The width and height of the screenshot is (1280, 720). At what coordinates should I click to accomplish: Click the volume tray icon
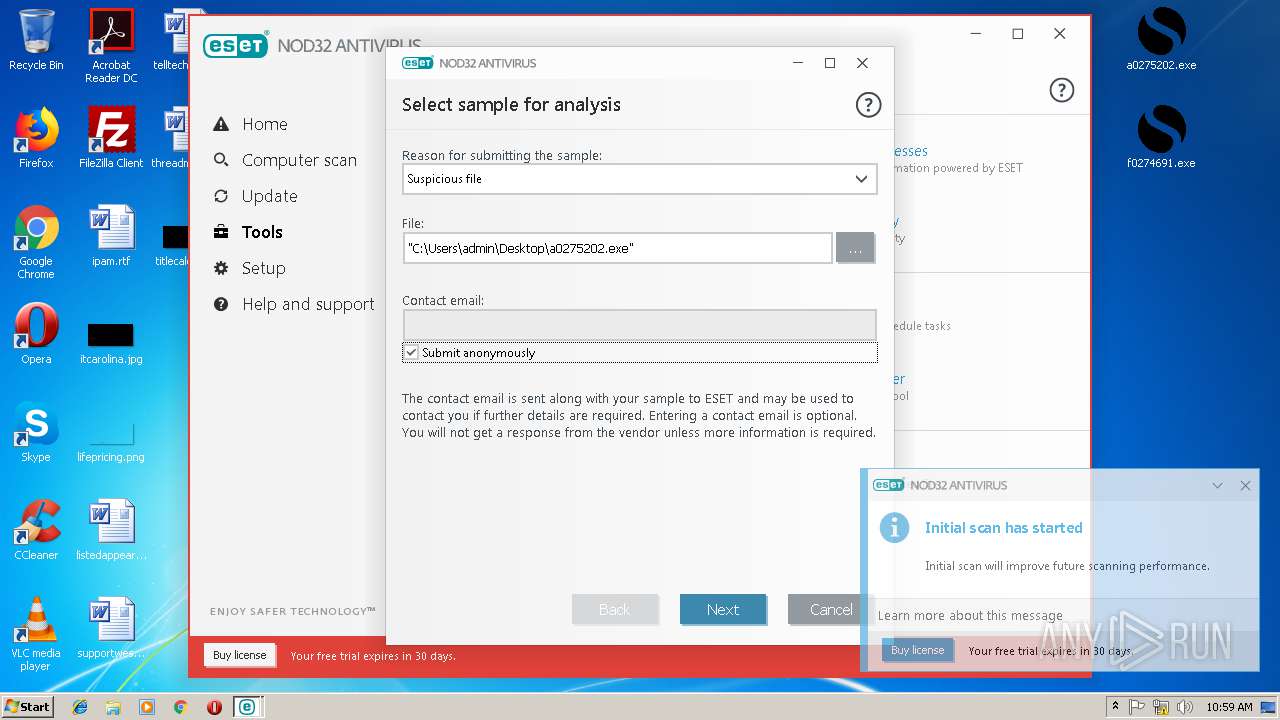point(1185,707)
